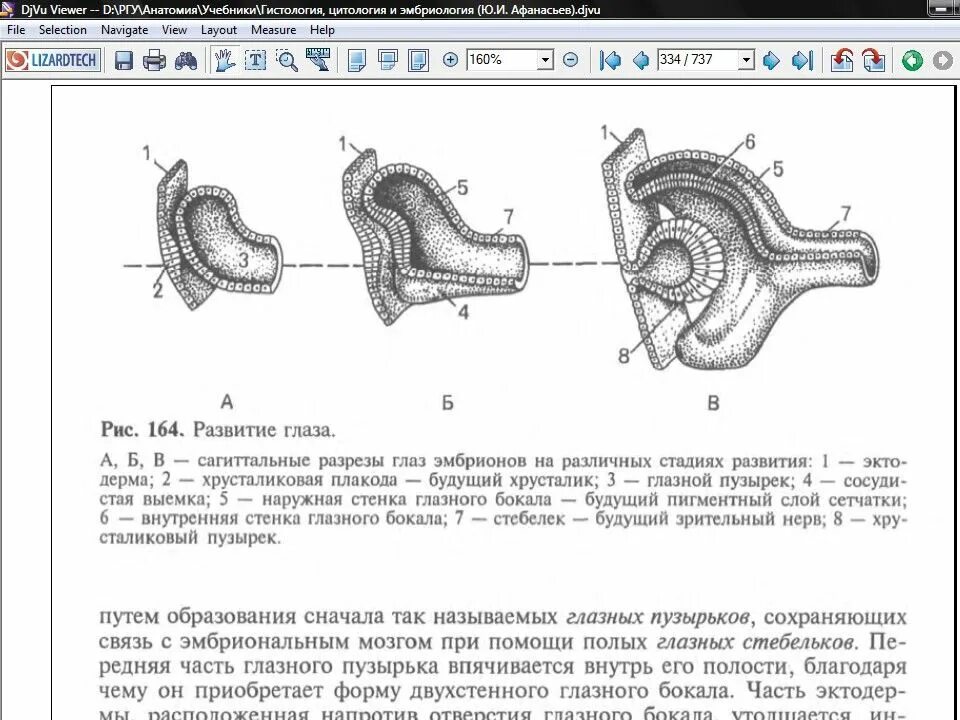Switch to continuous page layout icon
Viewport: 960px width, 720px height.
click(388, 60)
